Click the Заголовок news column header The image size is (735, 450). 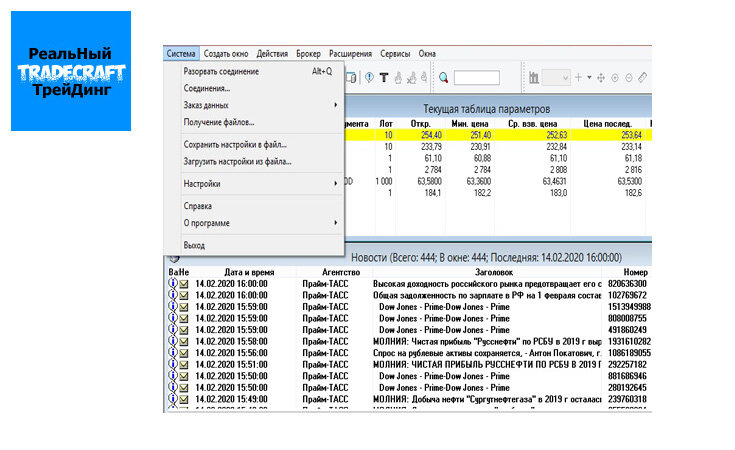tap(494, 272)
